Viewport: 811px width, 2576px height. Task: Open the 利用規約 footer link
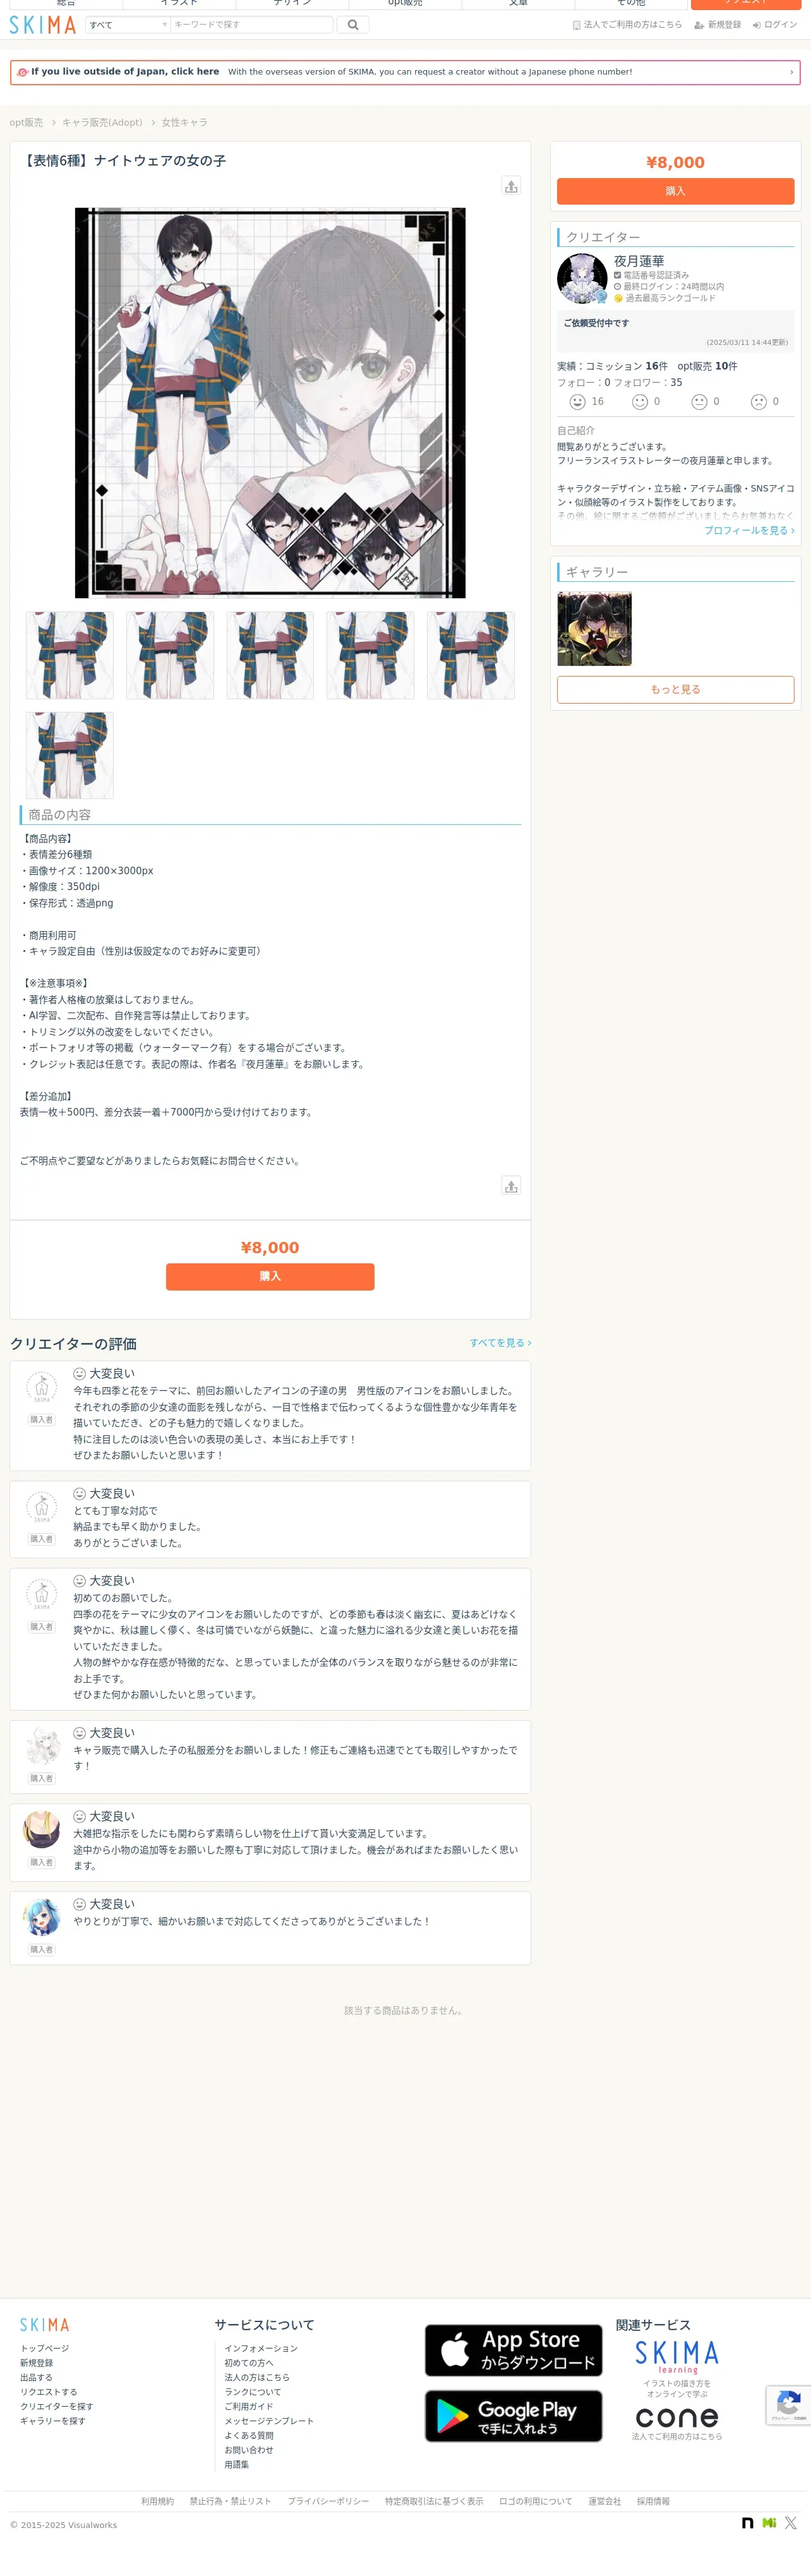click(157, 2502)
